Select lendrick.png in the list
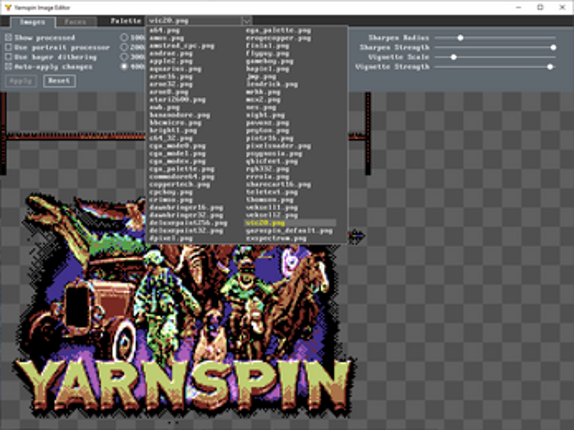 (x=272, y=84)
